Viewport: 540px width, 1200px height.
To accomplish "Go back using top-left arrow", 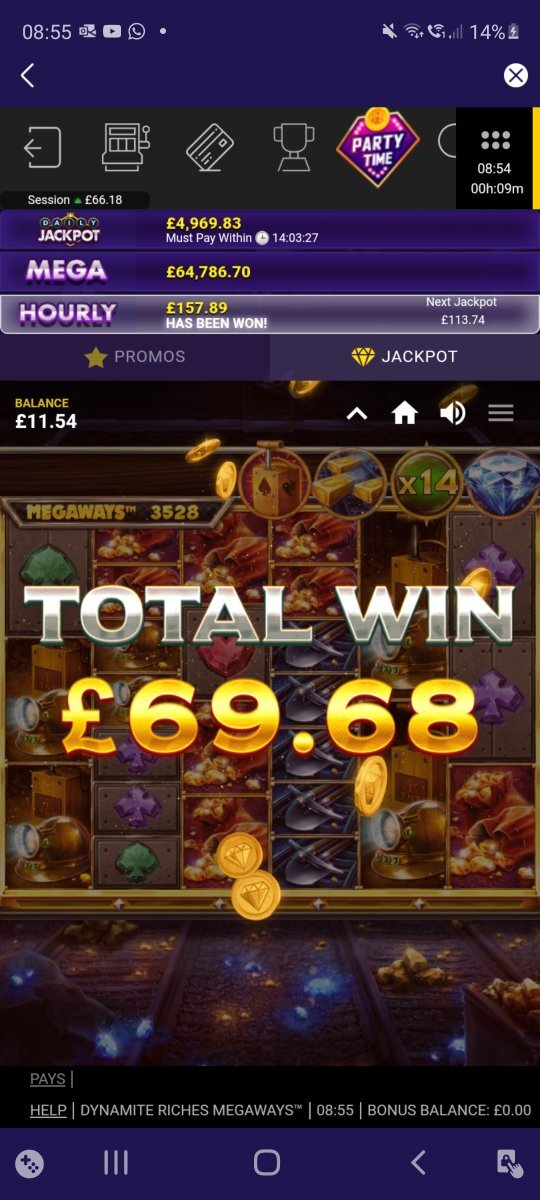I will pos(27,75).
